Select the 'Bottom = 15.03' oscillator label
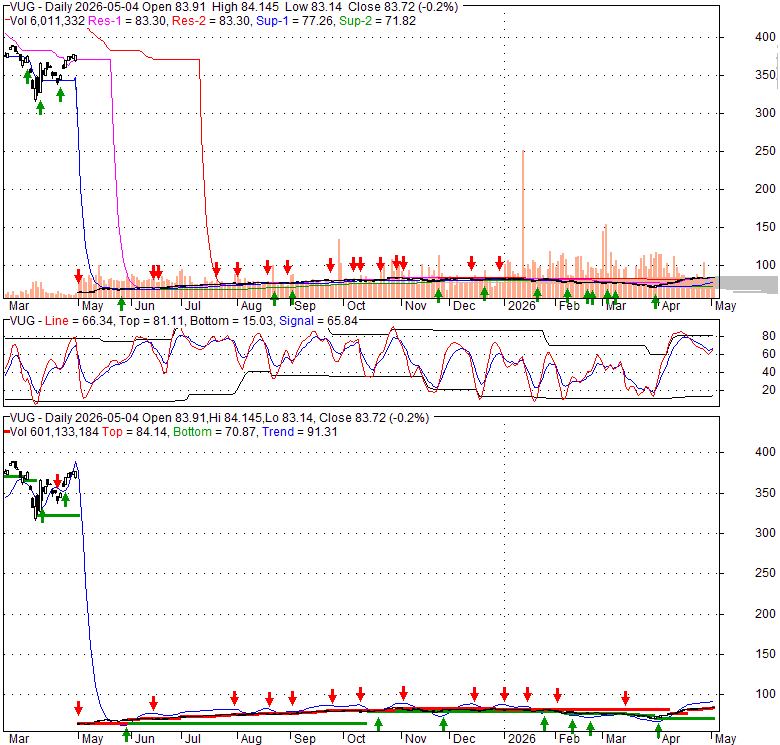780x745 pixels. coord(232,321)
